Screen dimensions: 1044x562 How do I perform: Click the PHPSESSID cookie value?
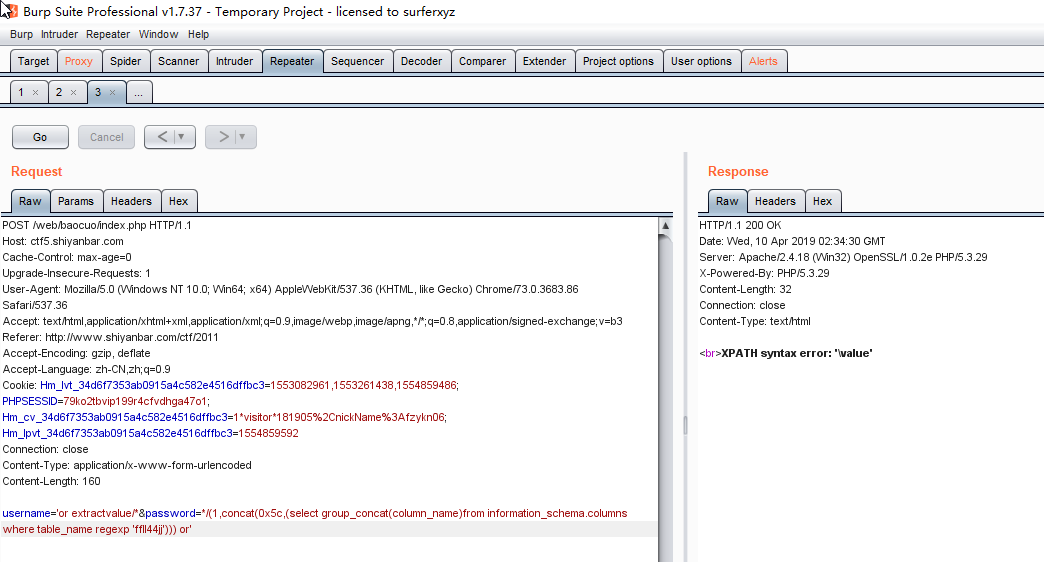click(x=135, y=401)
